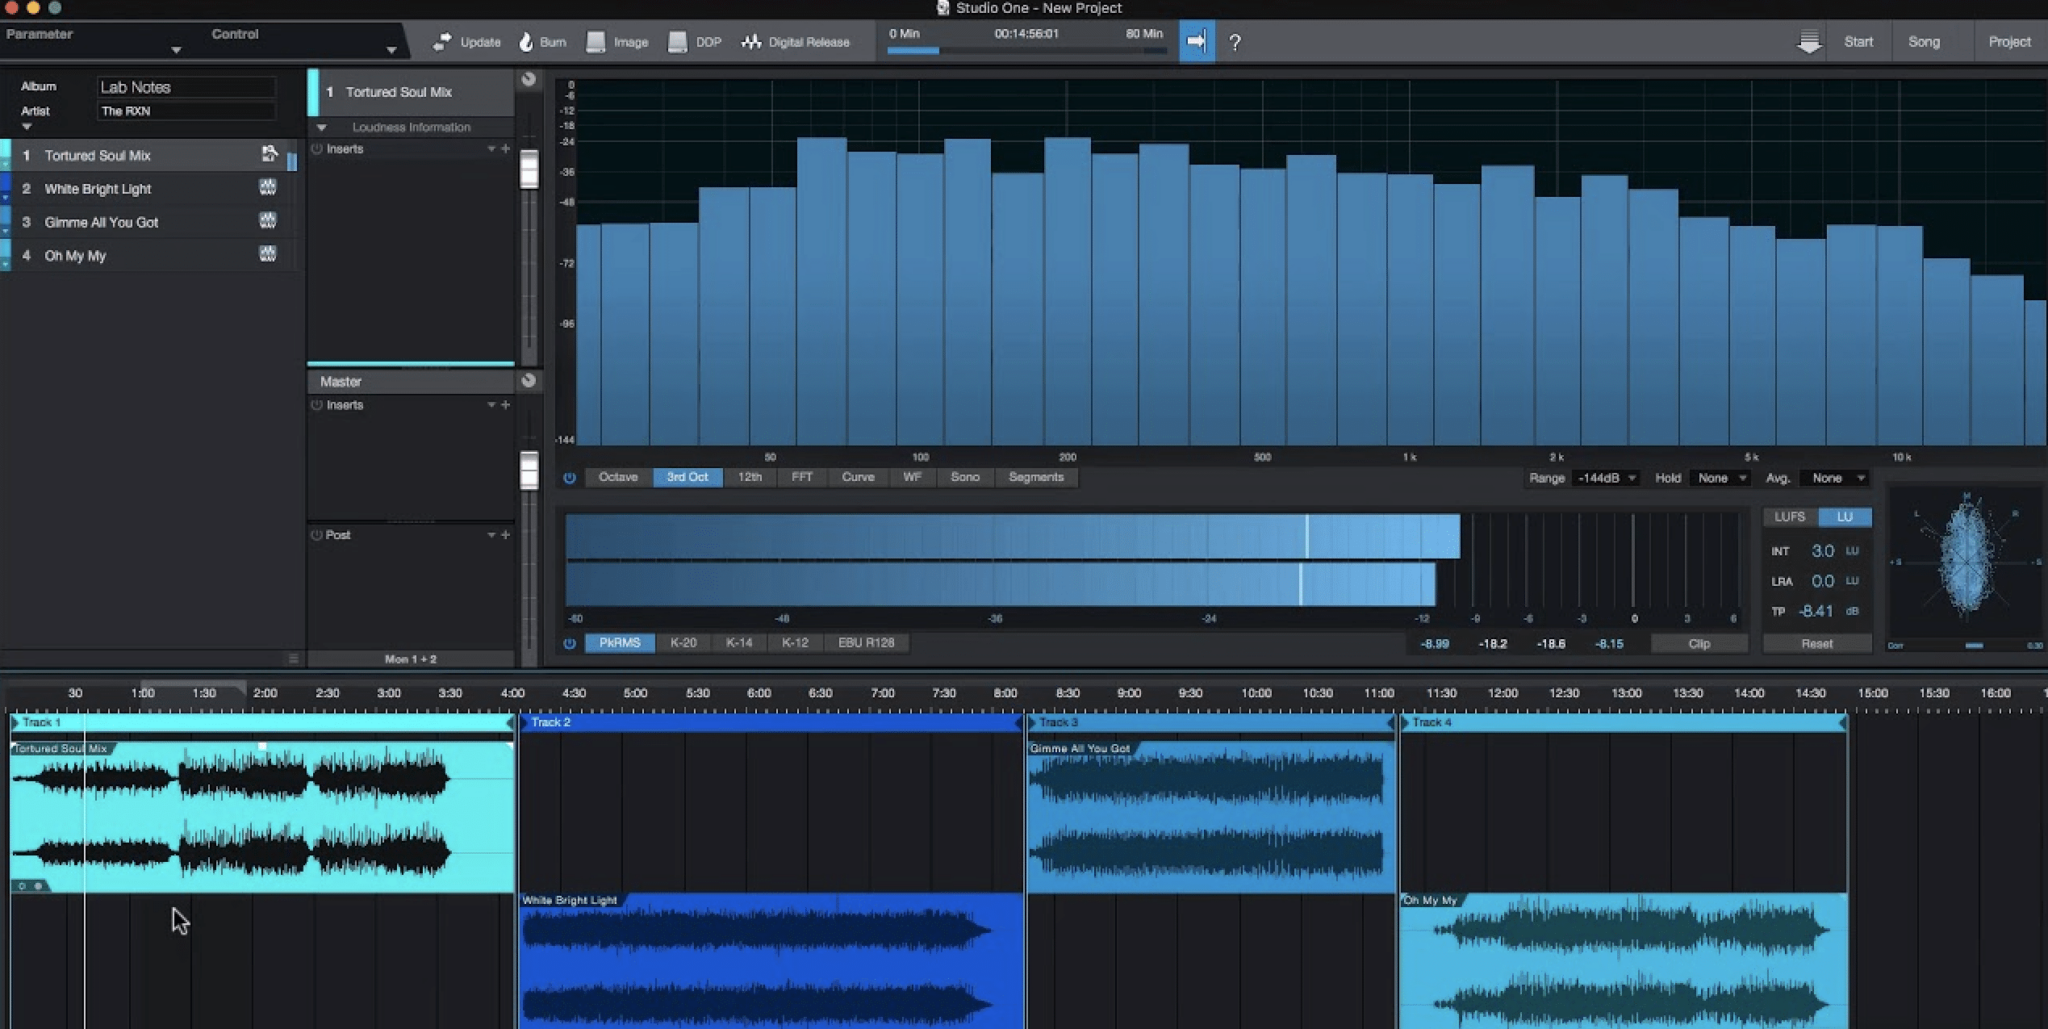
Task: Click the waveform icon on White Bright Light
Action: click(268, 188)
